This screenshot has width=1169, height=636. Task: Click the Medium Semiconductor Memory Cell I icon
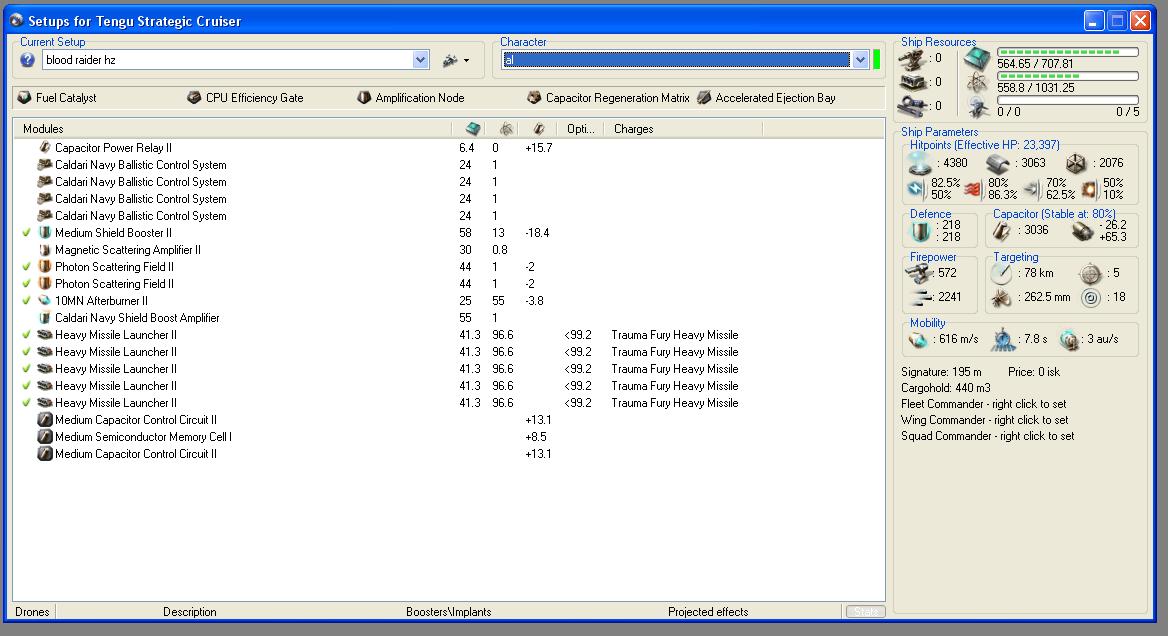pyautogui.click(x=45, y=437)
